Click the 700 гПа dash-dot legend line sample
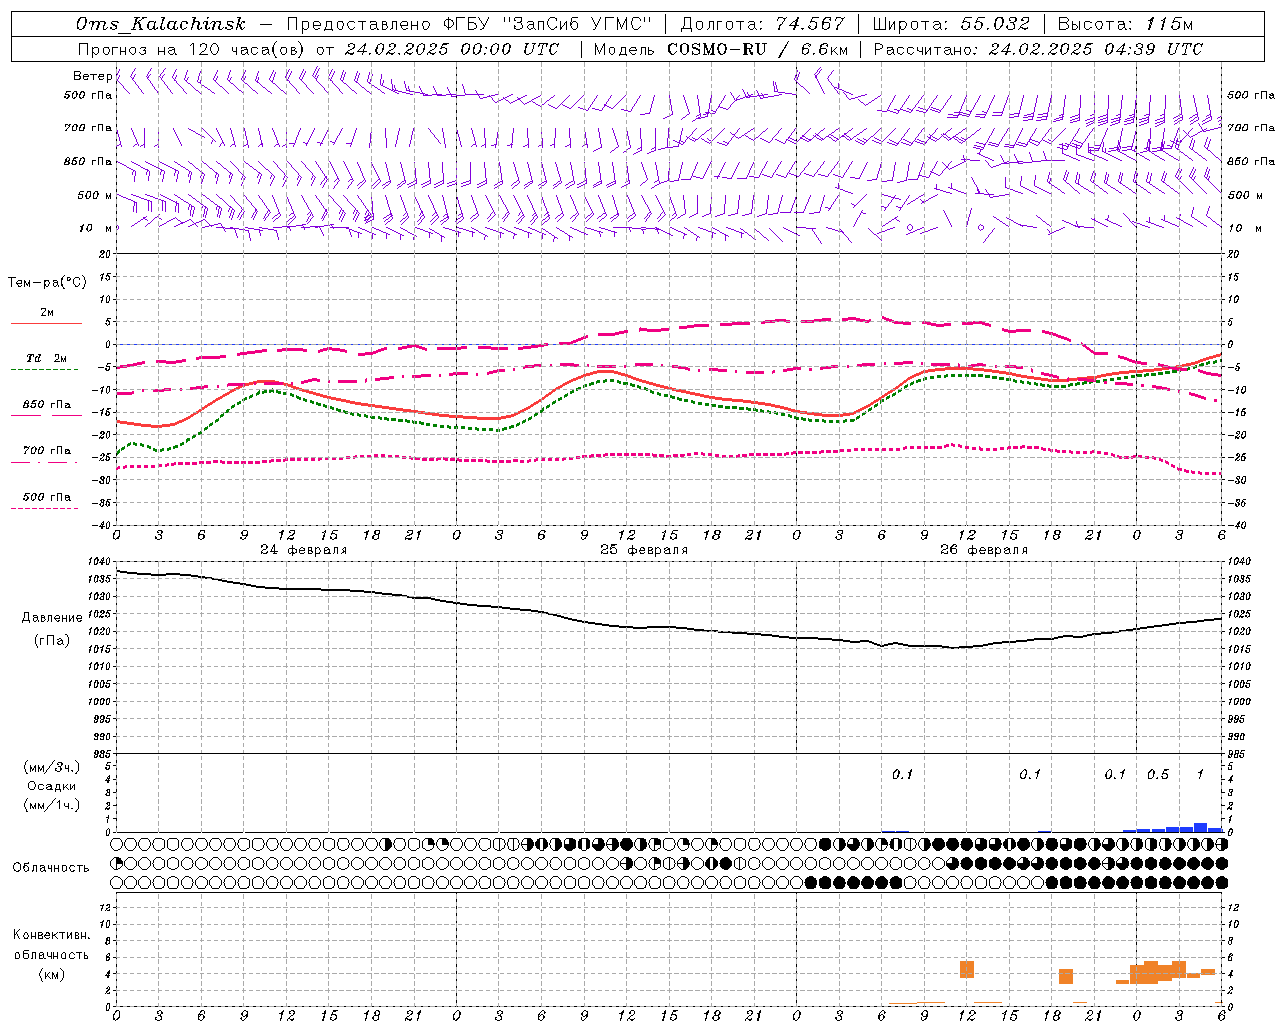This screenshot has height=1024, width=1280. [44, 462]
